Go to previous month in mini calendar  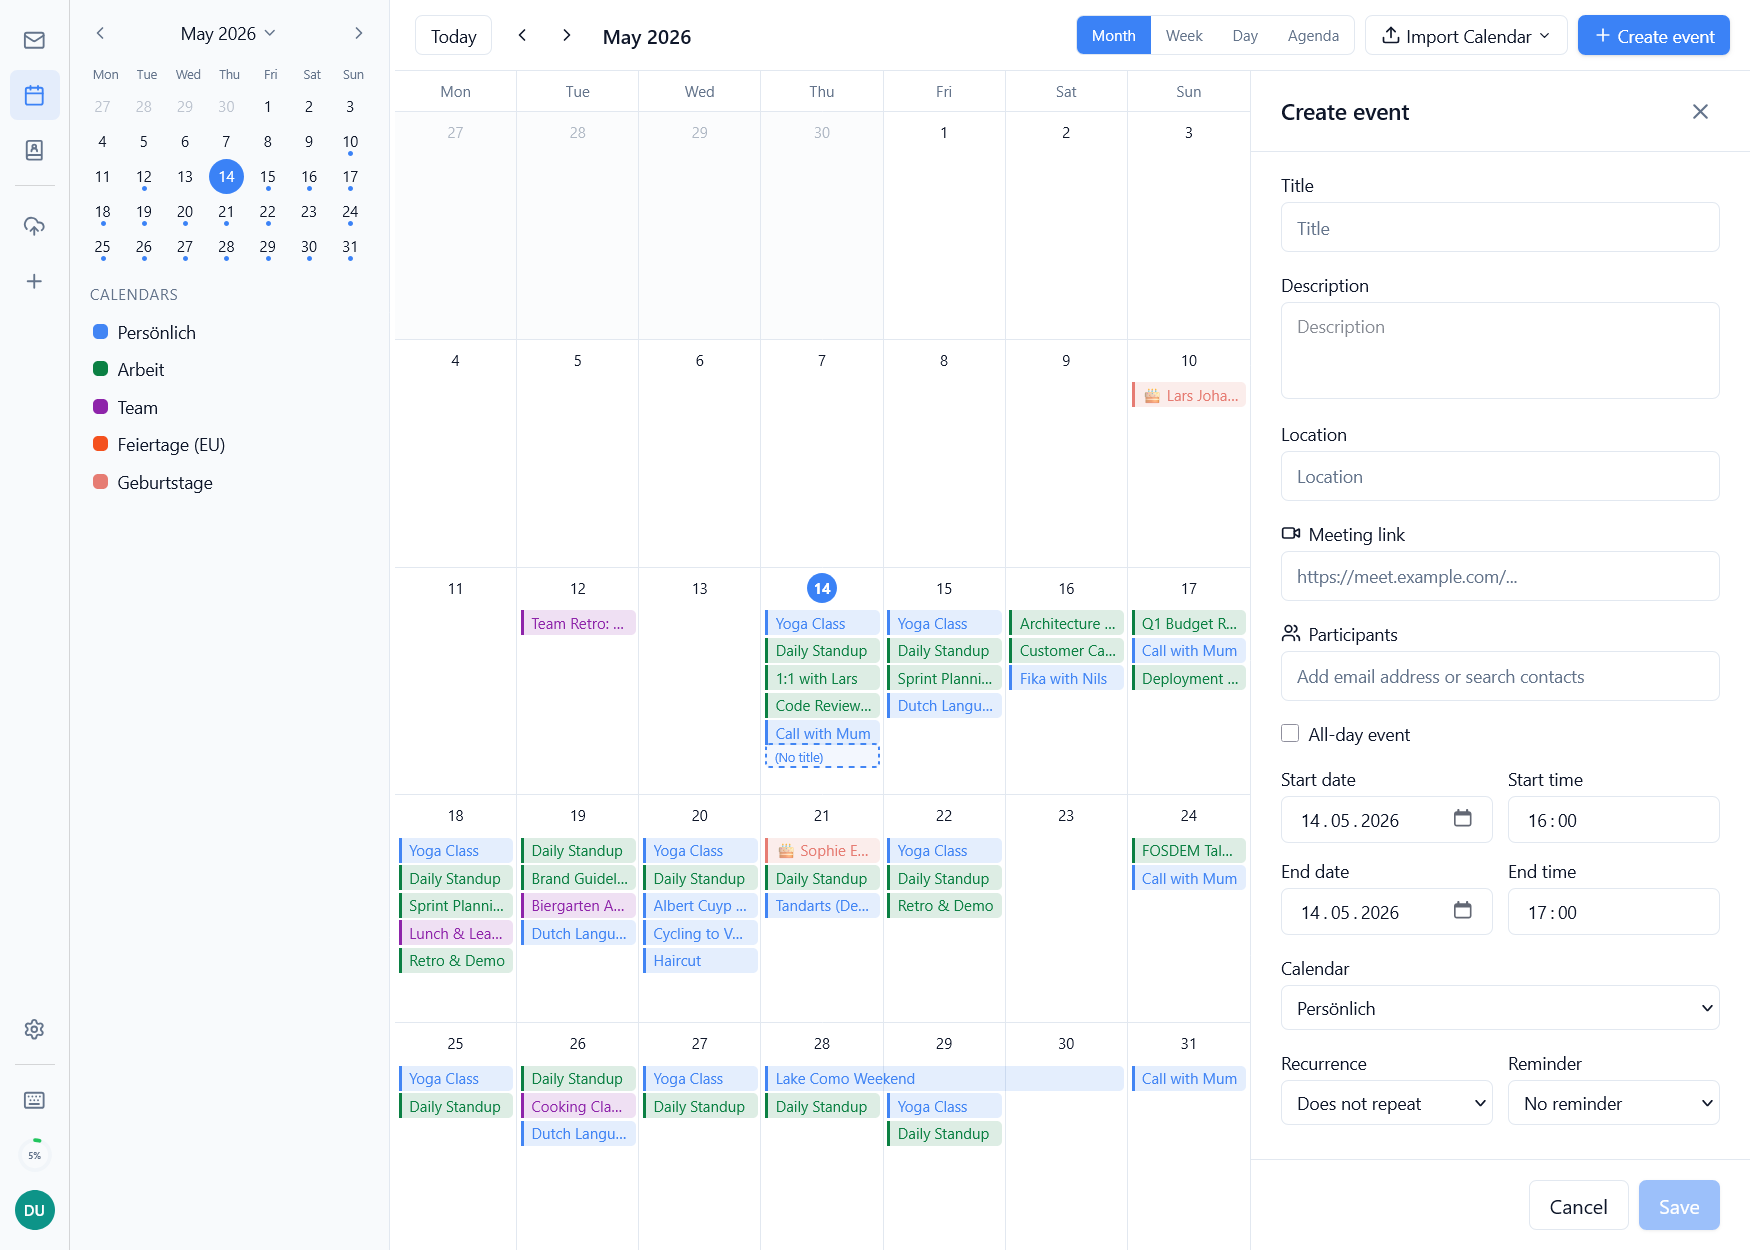pos(100,33)
